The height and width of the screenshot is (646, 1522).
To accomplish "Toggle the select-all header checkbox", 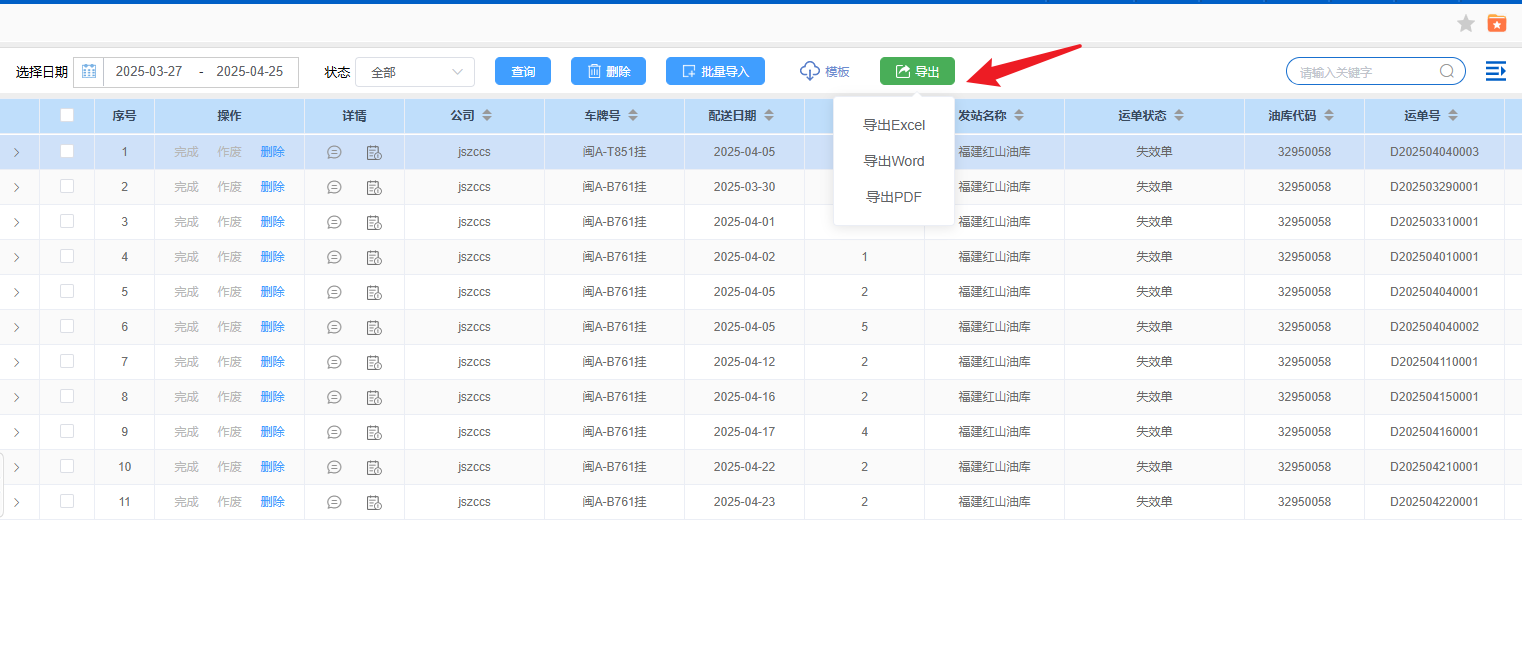I will (x=67, y=115).
